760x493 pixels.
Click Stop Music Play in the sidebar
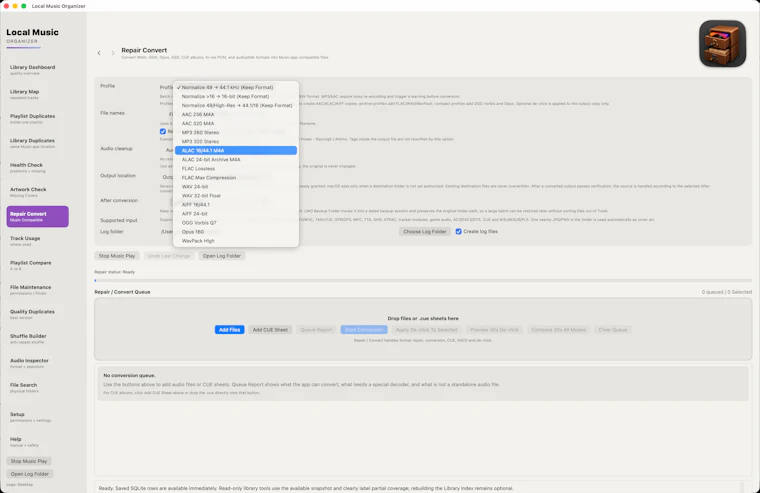pos(29,461)
